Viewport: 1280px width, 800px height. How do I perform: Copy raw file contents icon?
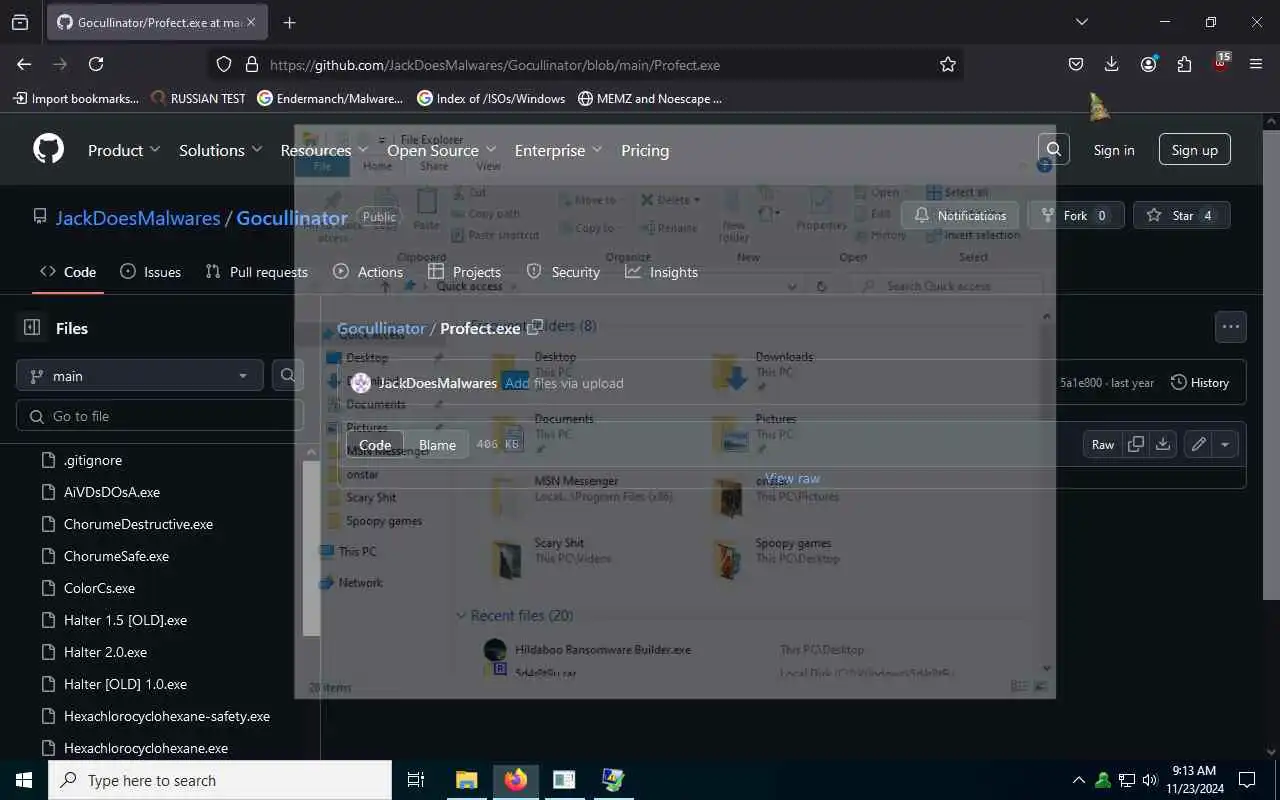pos(1136,445)
